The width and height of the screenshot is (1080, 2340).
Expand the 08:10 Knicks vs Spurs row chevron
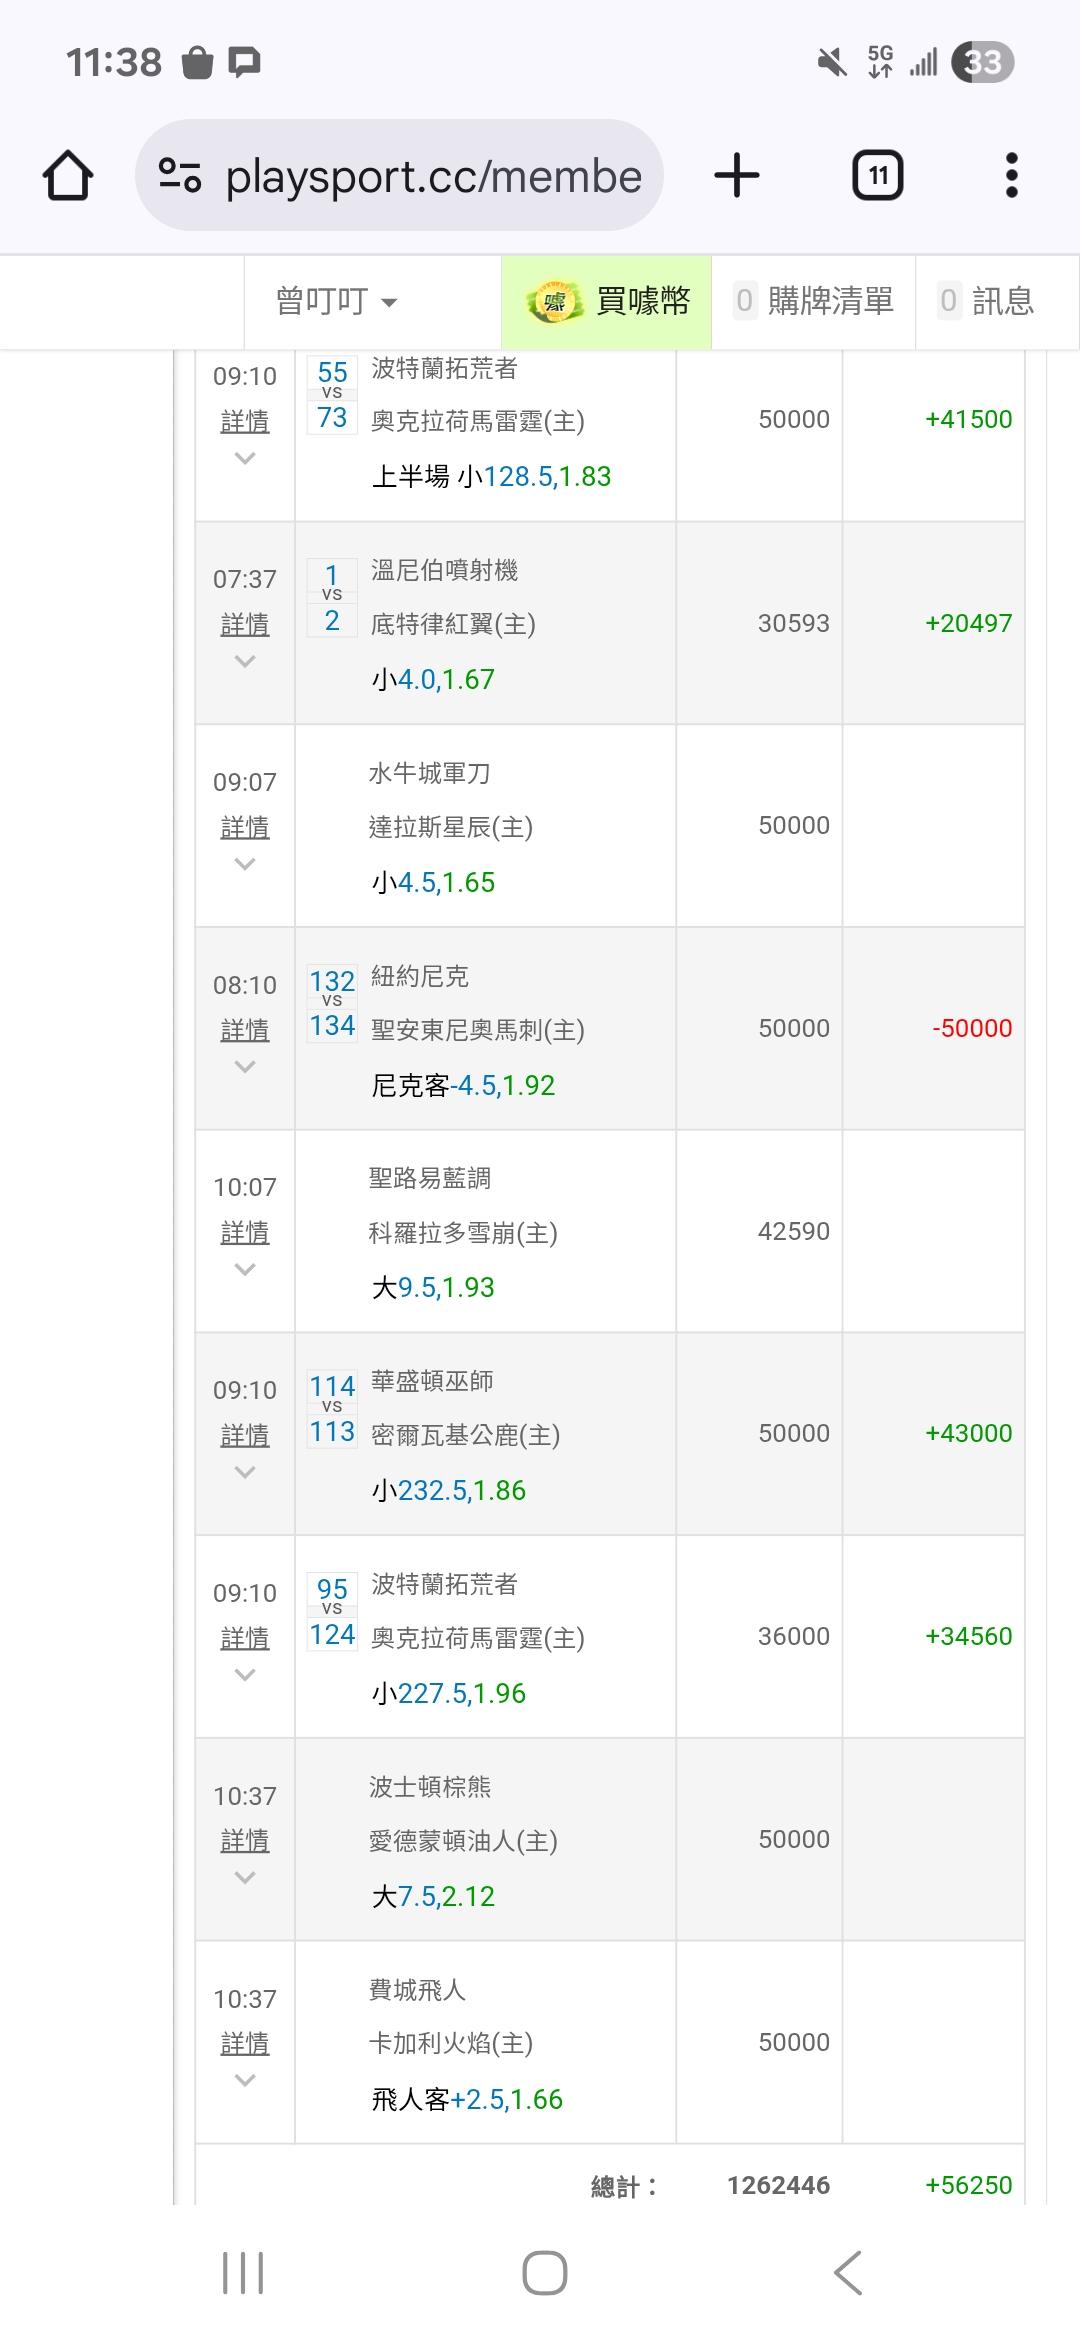tap(245, 1067)
